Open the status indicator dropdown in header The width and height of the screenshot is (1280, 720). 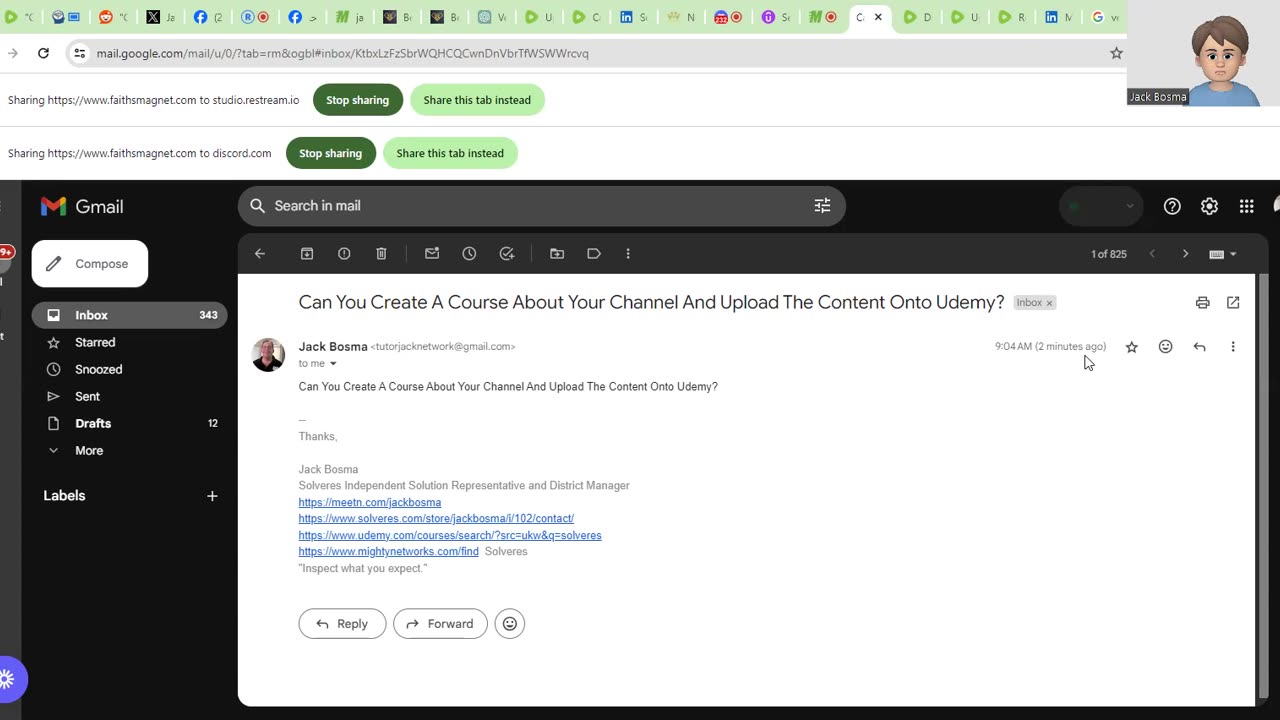[1101, 206]
